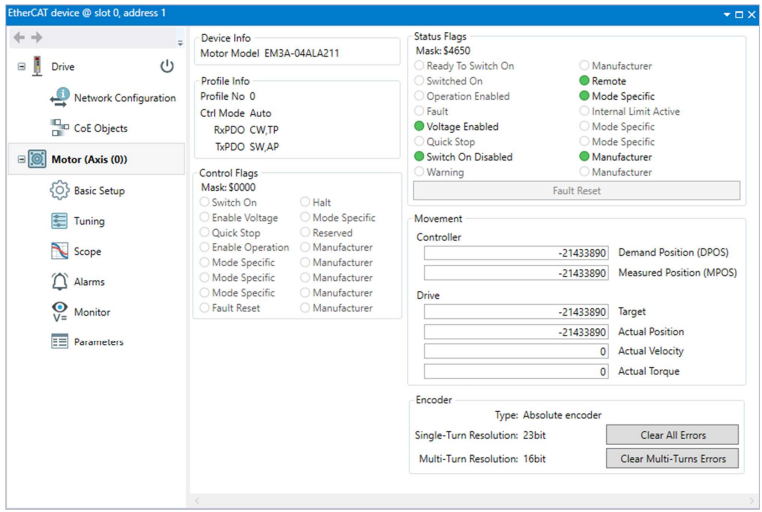The image size is (762, 512).
Task: Click the Single-Turn Resolution 23bit value
Action: (x=534, y=435)
